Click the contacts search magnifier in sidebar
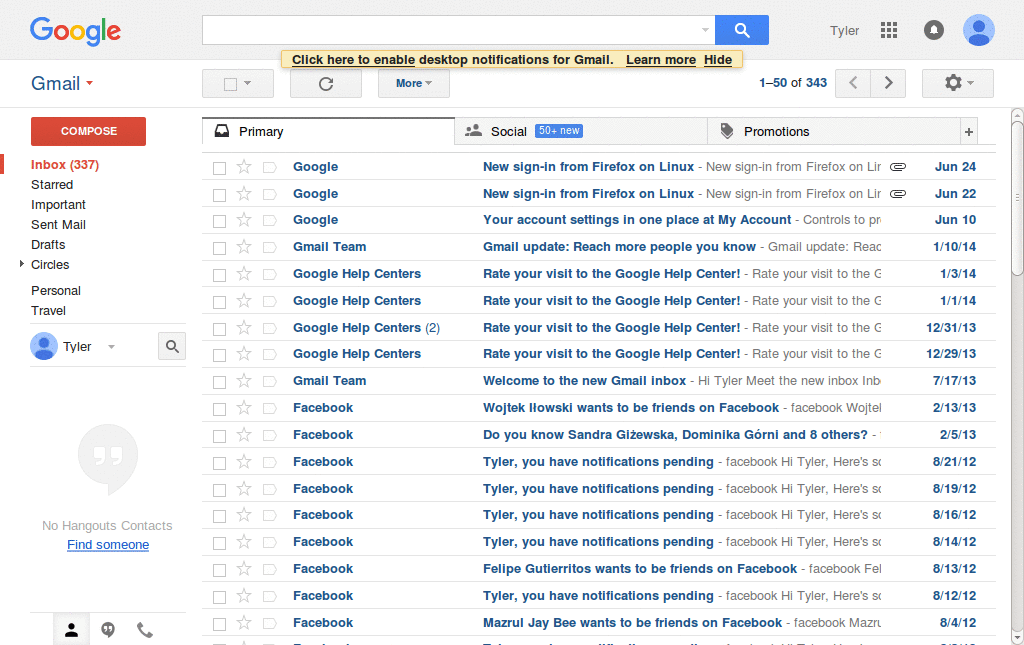Viewport: 1024px width, 645px height. tap(171, 345)
